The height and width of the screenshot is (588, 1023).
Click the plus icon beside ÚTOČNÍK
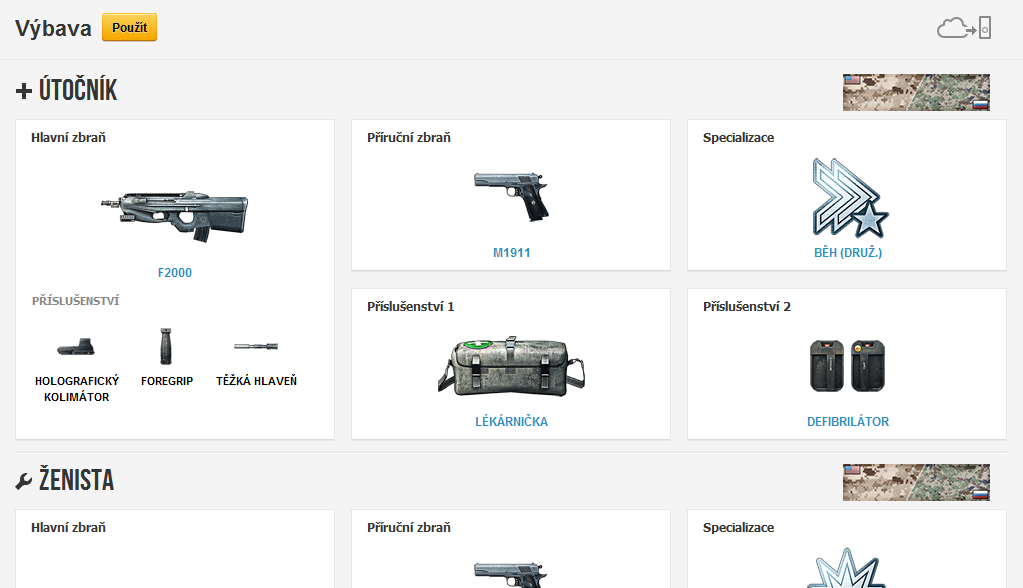pyautogui.click(x=23, y=91)
